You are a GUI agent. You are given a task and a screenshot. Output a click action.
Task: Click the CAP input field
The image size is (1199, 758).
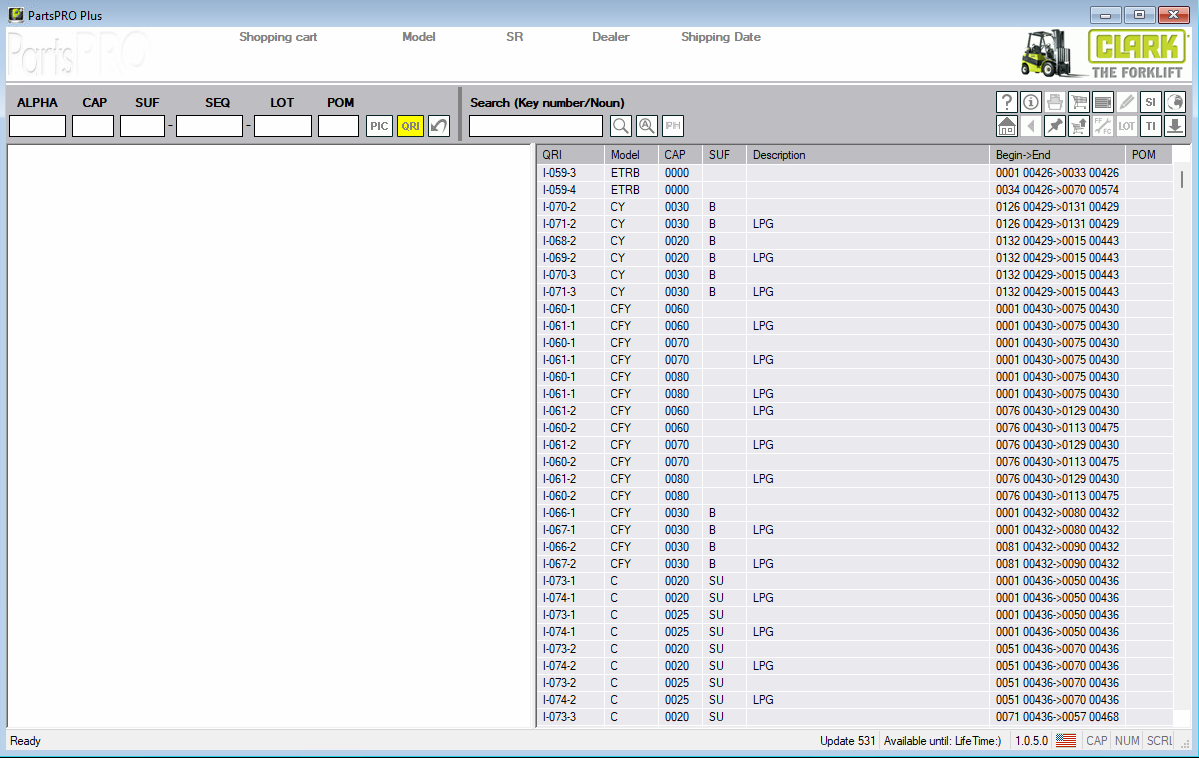point(93,126)
